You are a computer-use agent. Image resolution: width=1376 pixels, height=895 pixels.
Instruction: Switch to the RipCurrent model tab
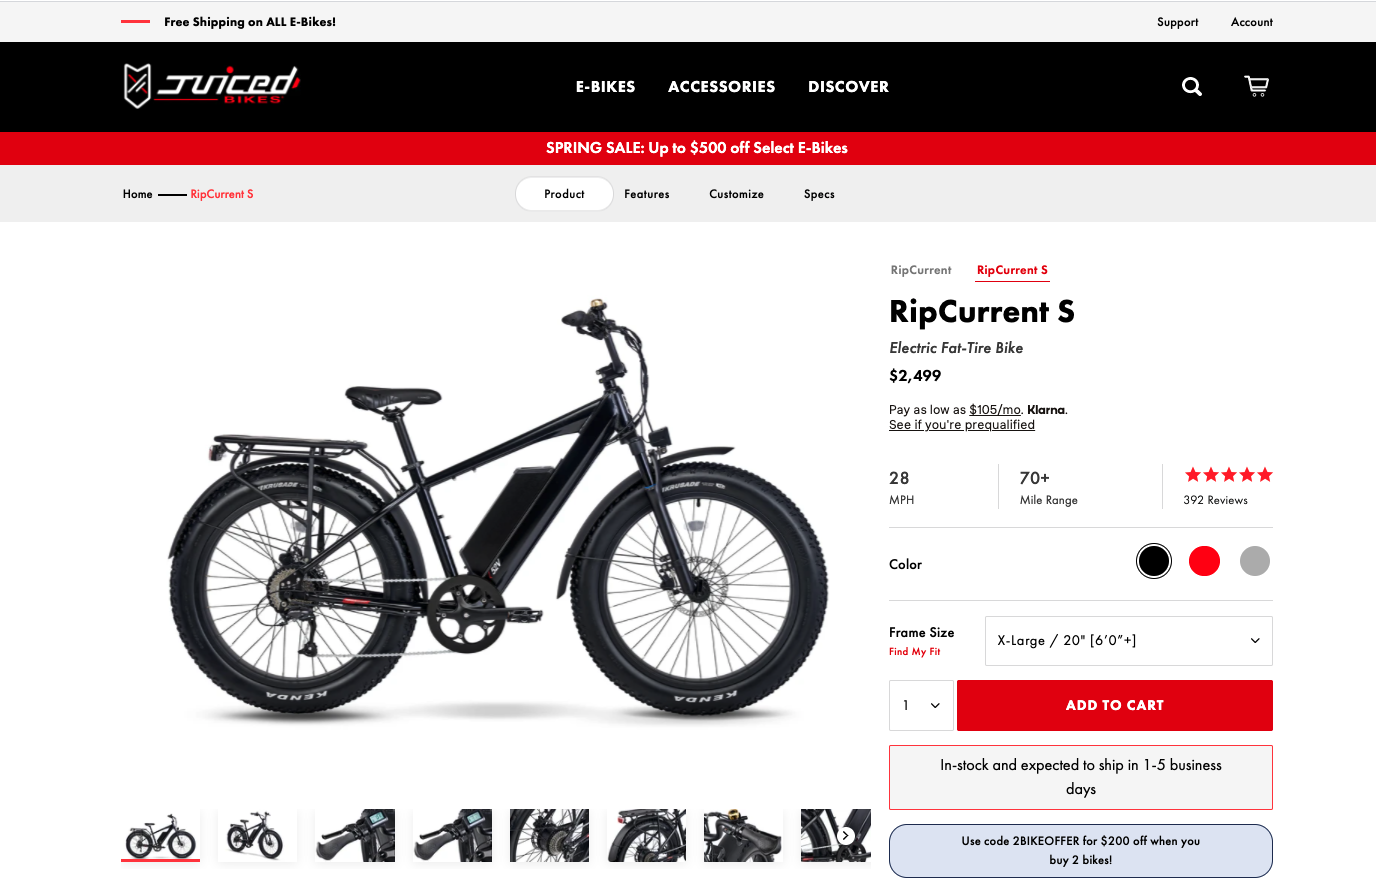921,270
